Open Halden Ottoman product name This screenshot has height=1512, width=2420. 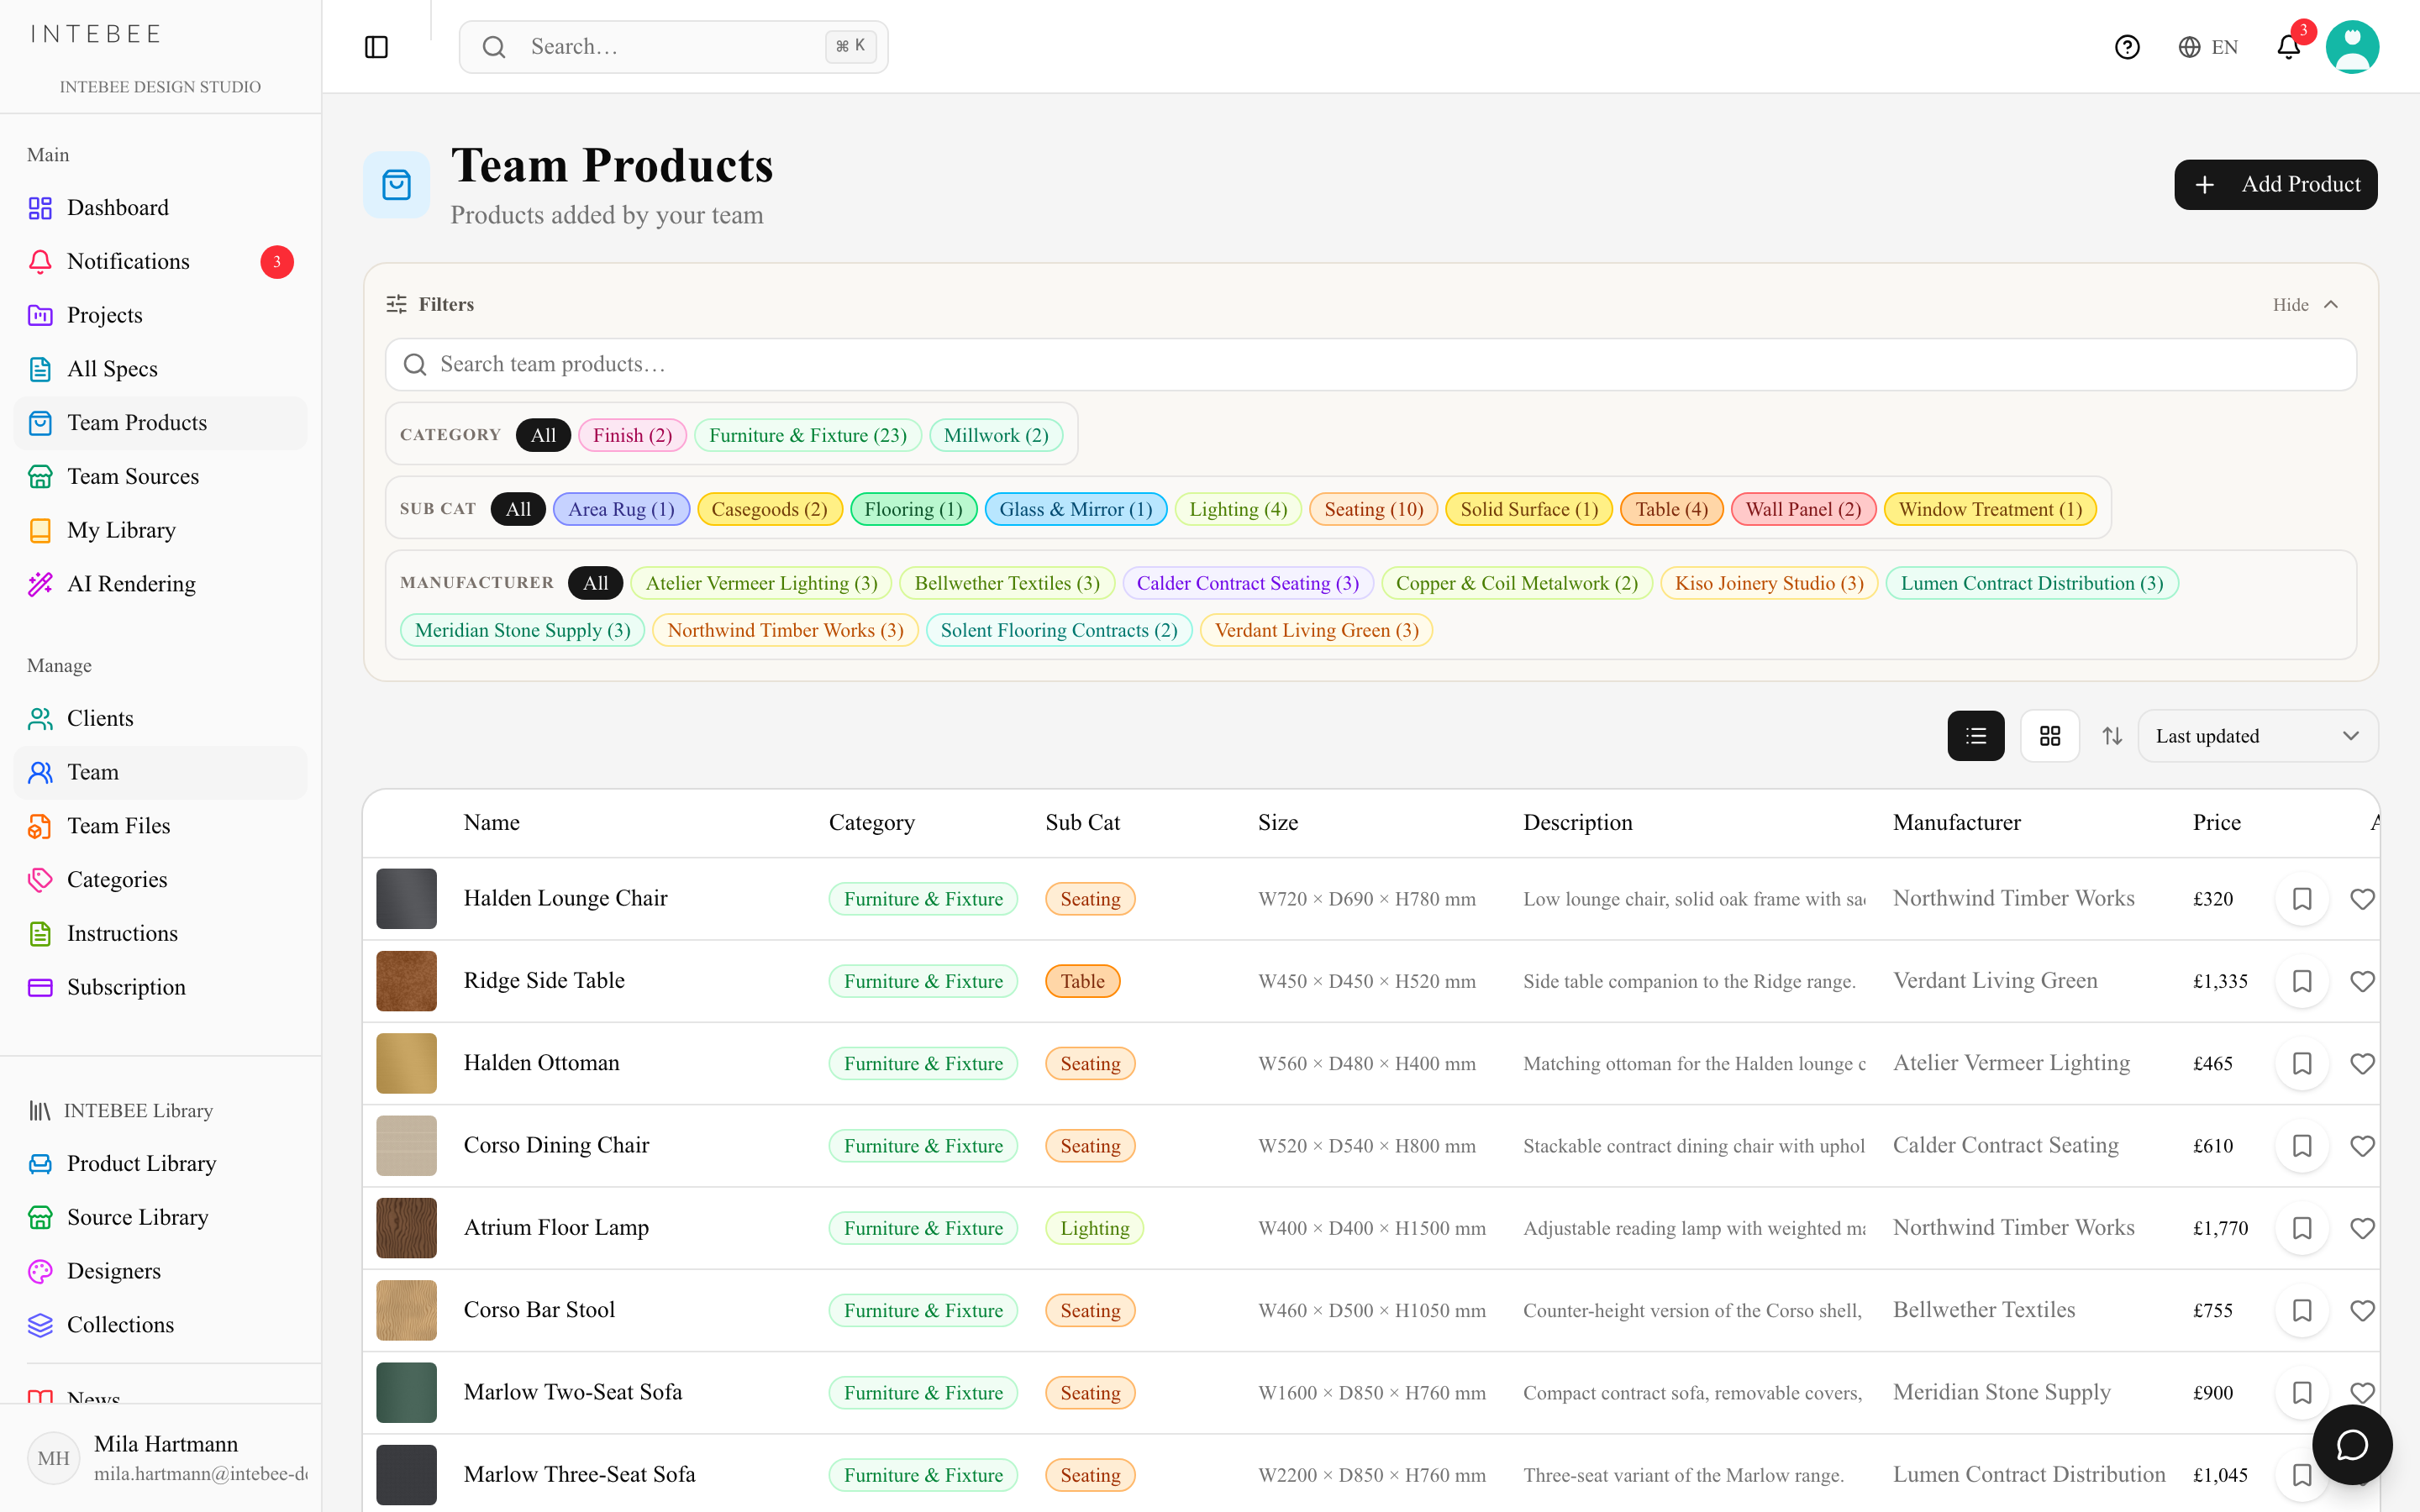tap(541, 1062)
